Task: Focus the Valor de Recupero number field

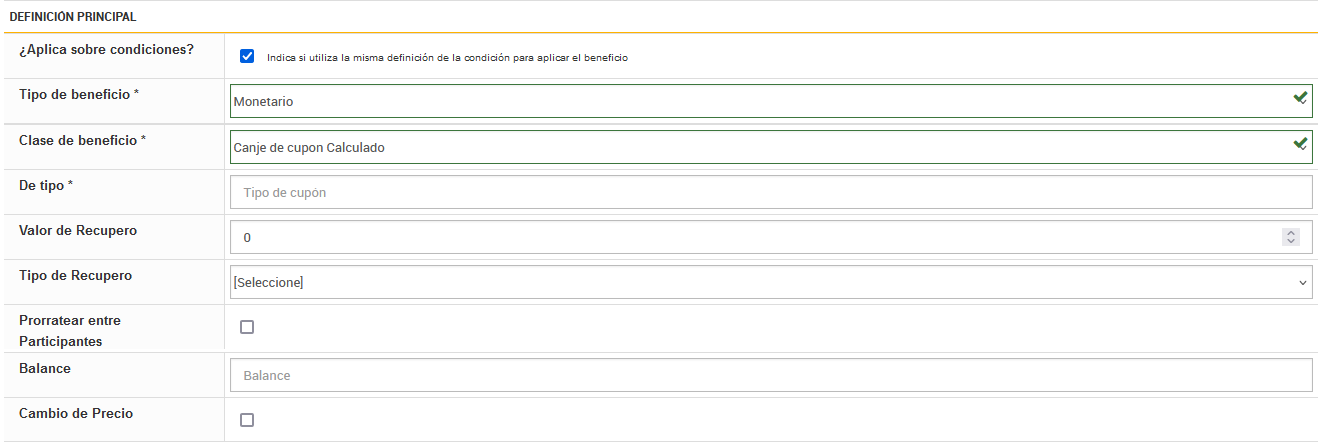Action: [x=750, y=238]
